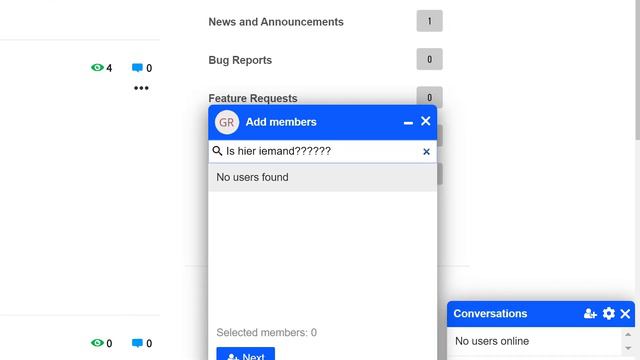This screenshot has width=640, height=360.
Task: Click the views eye icon showing 0
Action: 97,343
